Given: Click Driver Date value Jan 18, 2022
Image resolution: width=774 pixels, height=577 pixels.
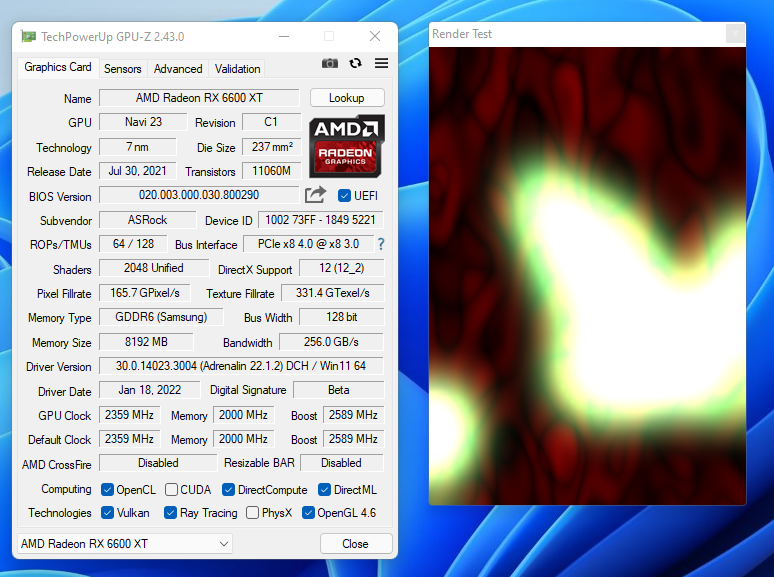Looking at the screenshot, I should coord(150,390).
